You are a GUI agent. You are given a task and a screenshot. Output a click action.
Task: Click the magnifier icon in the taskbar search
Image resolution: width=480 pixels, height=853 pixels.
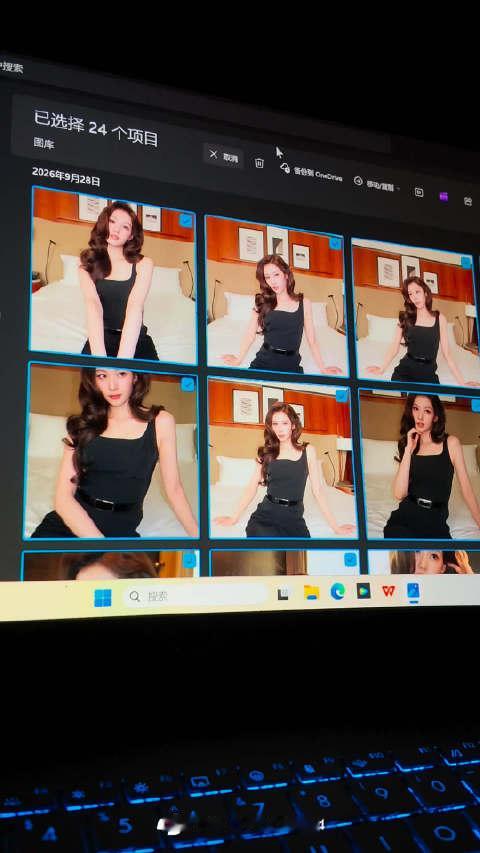click(x=134, y=597)
